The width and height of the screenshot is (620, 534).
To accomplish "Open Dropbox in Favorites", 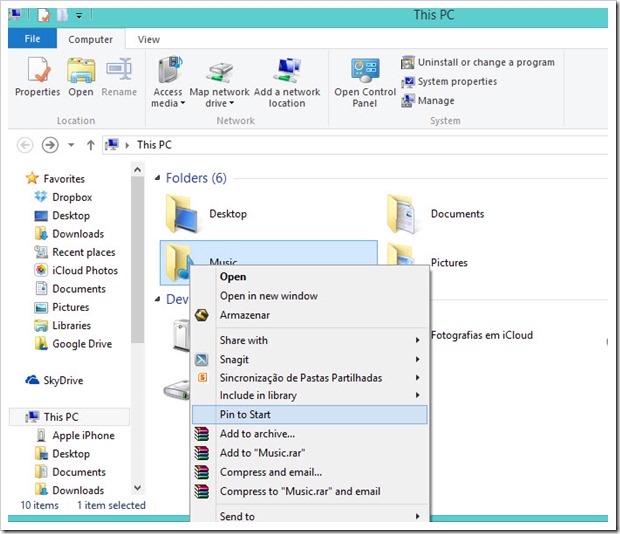I will point(63,197).
